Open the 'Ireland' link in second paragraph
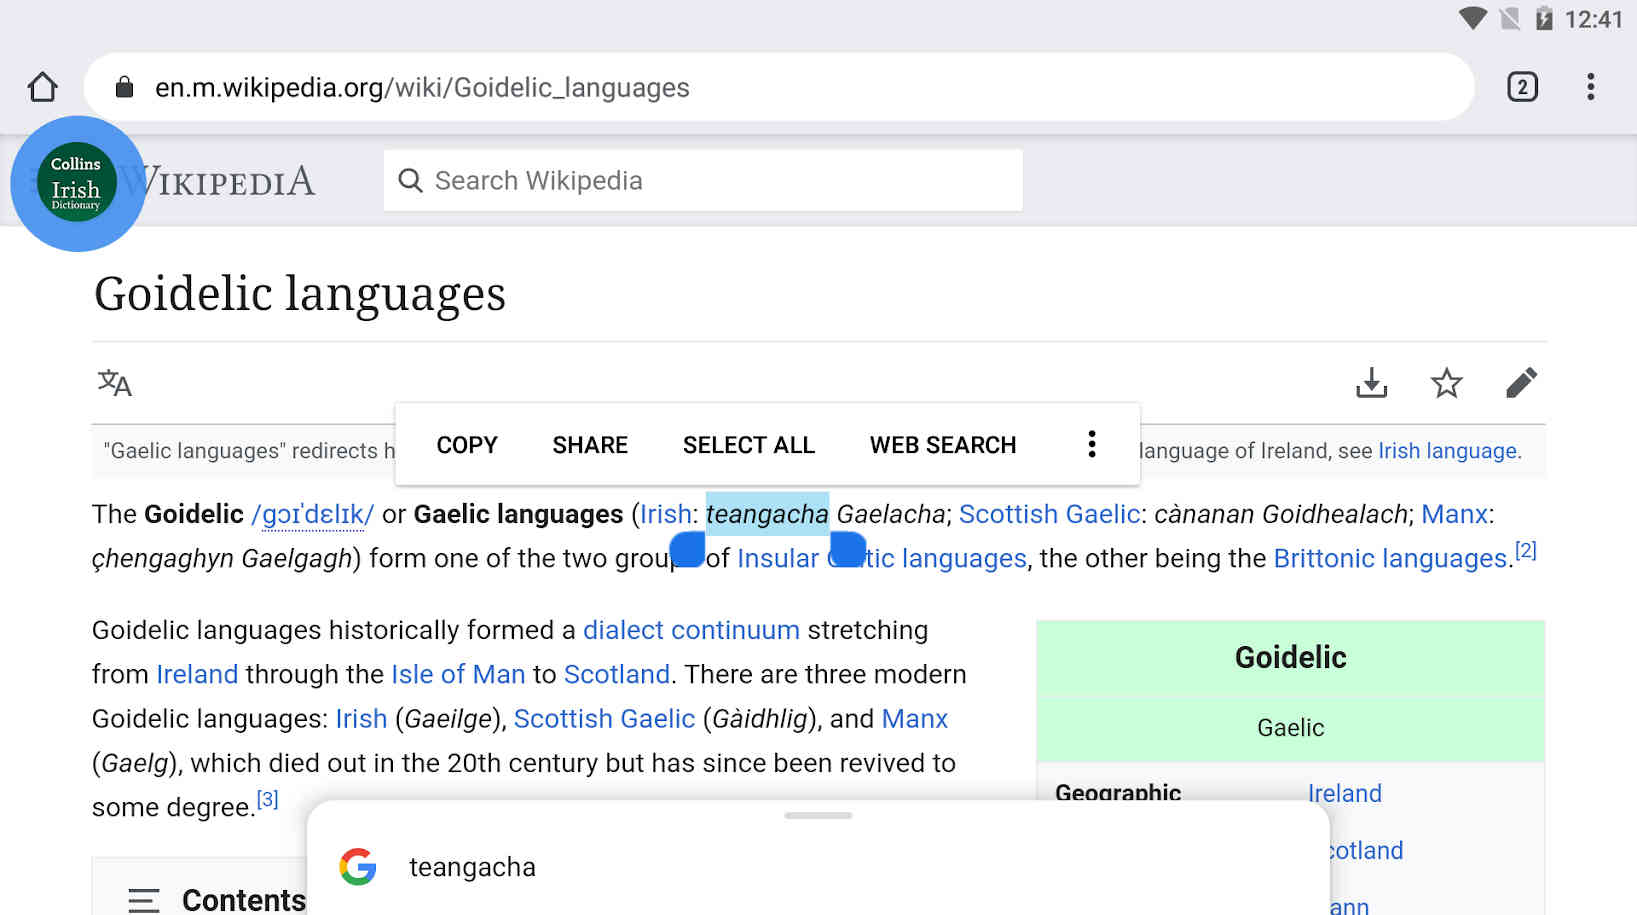Image resolution: width=1637 pixels, height=915 pixels. point(197,674)
